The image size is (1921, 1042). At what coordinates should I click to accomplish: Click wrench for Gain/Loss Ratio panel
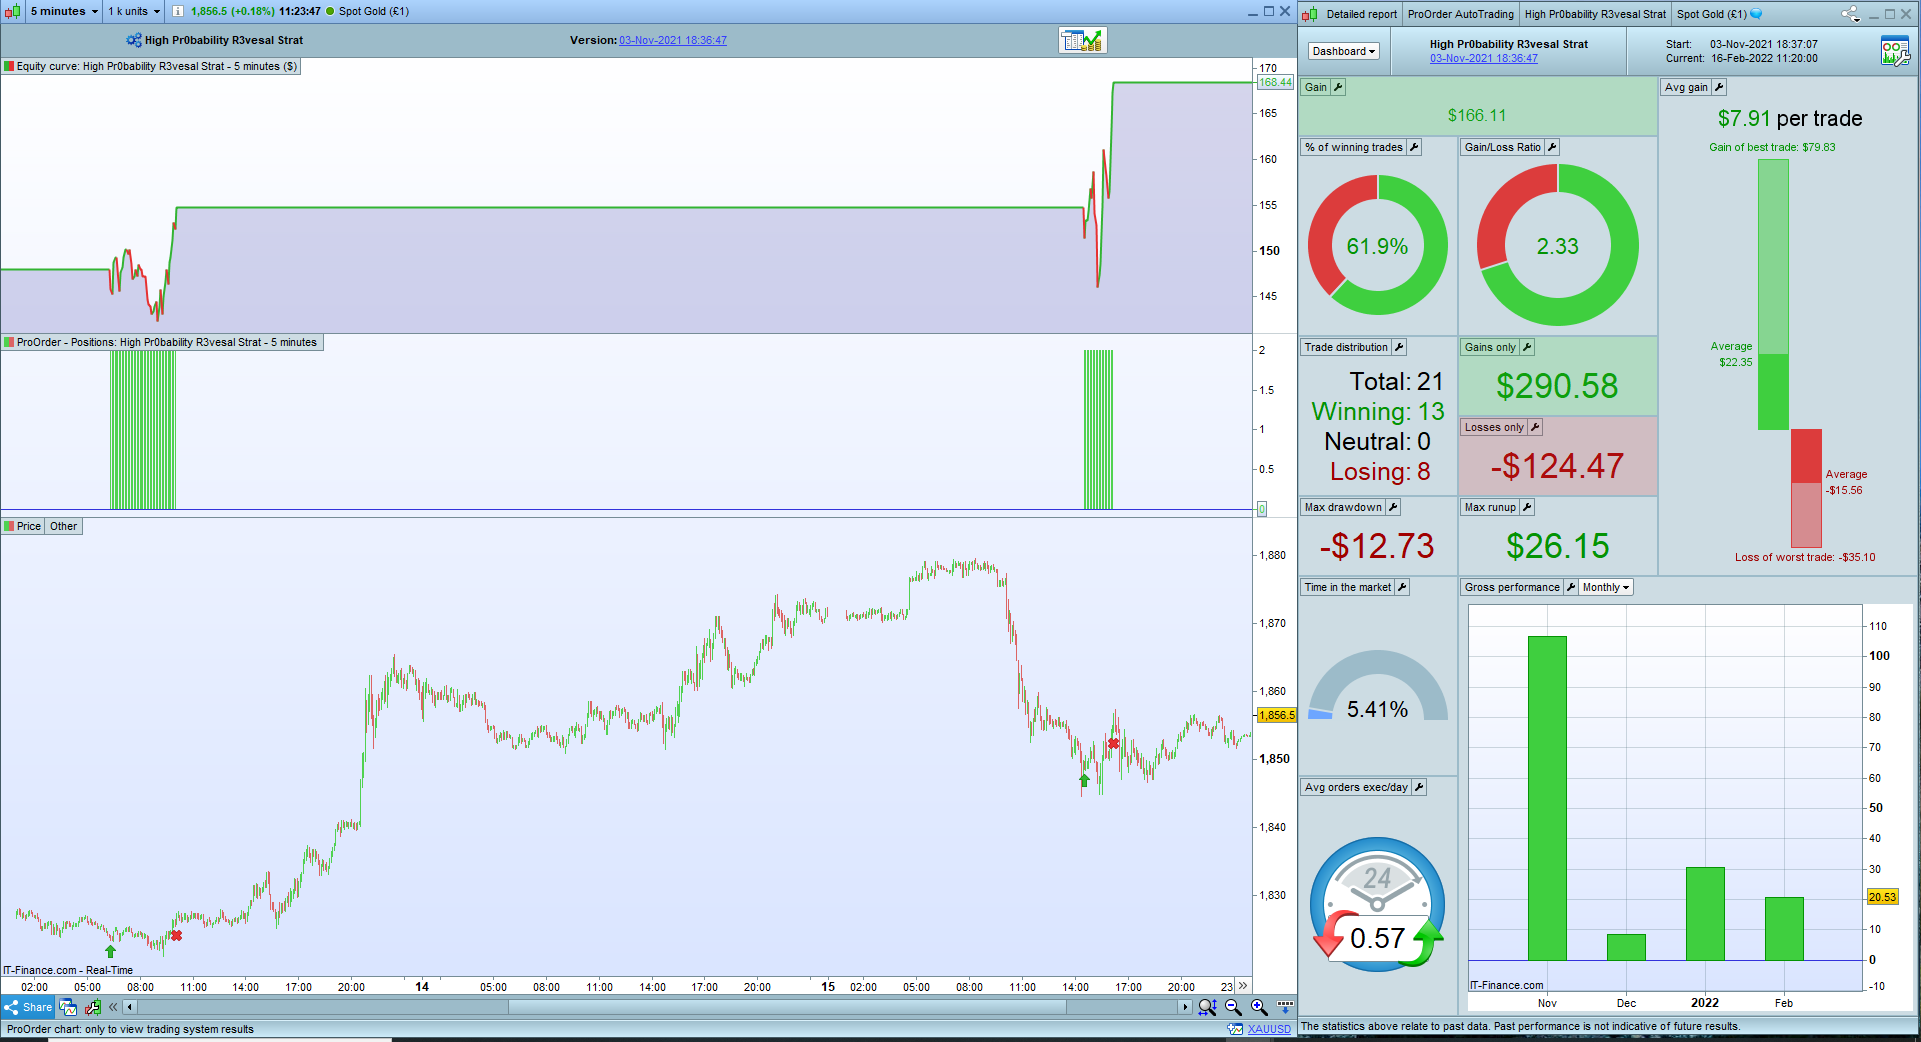(1552, 147)
